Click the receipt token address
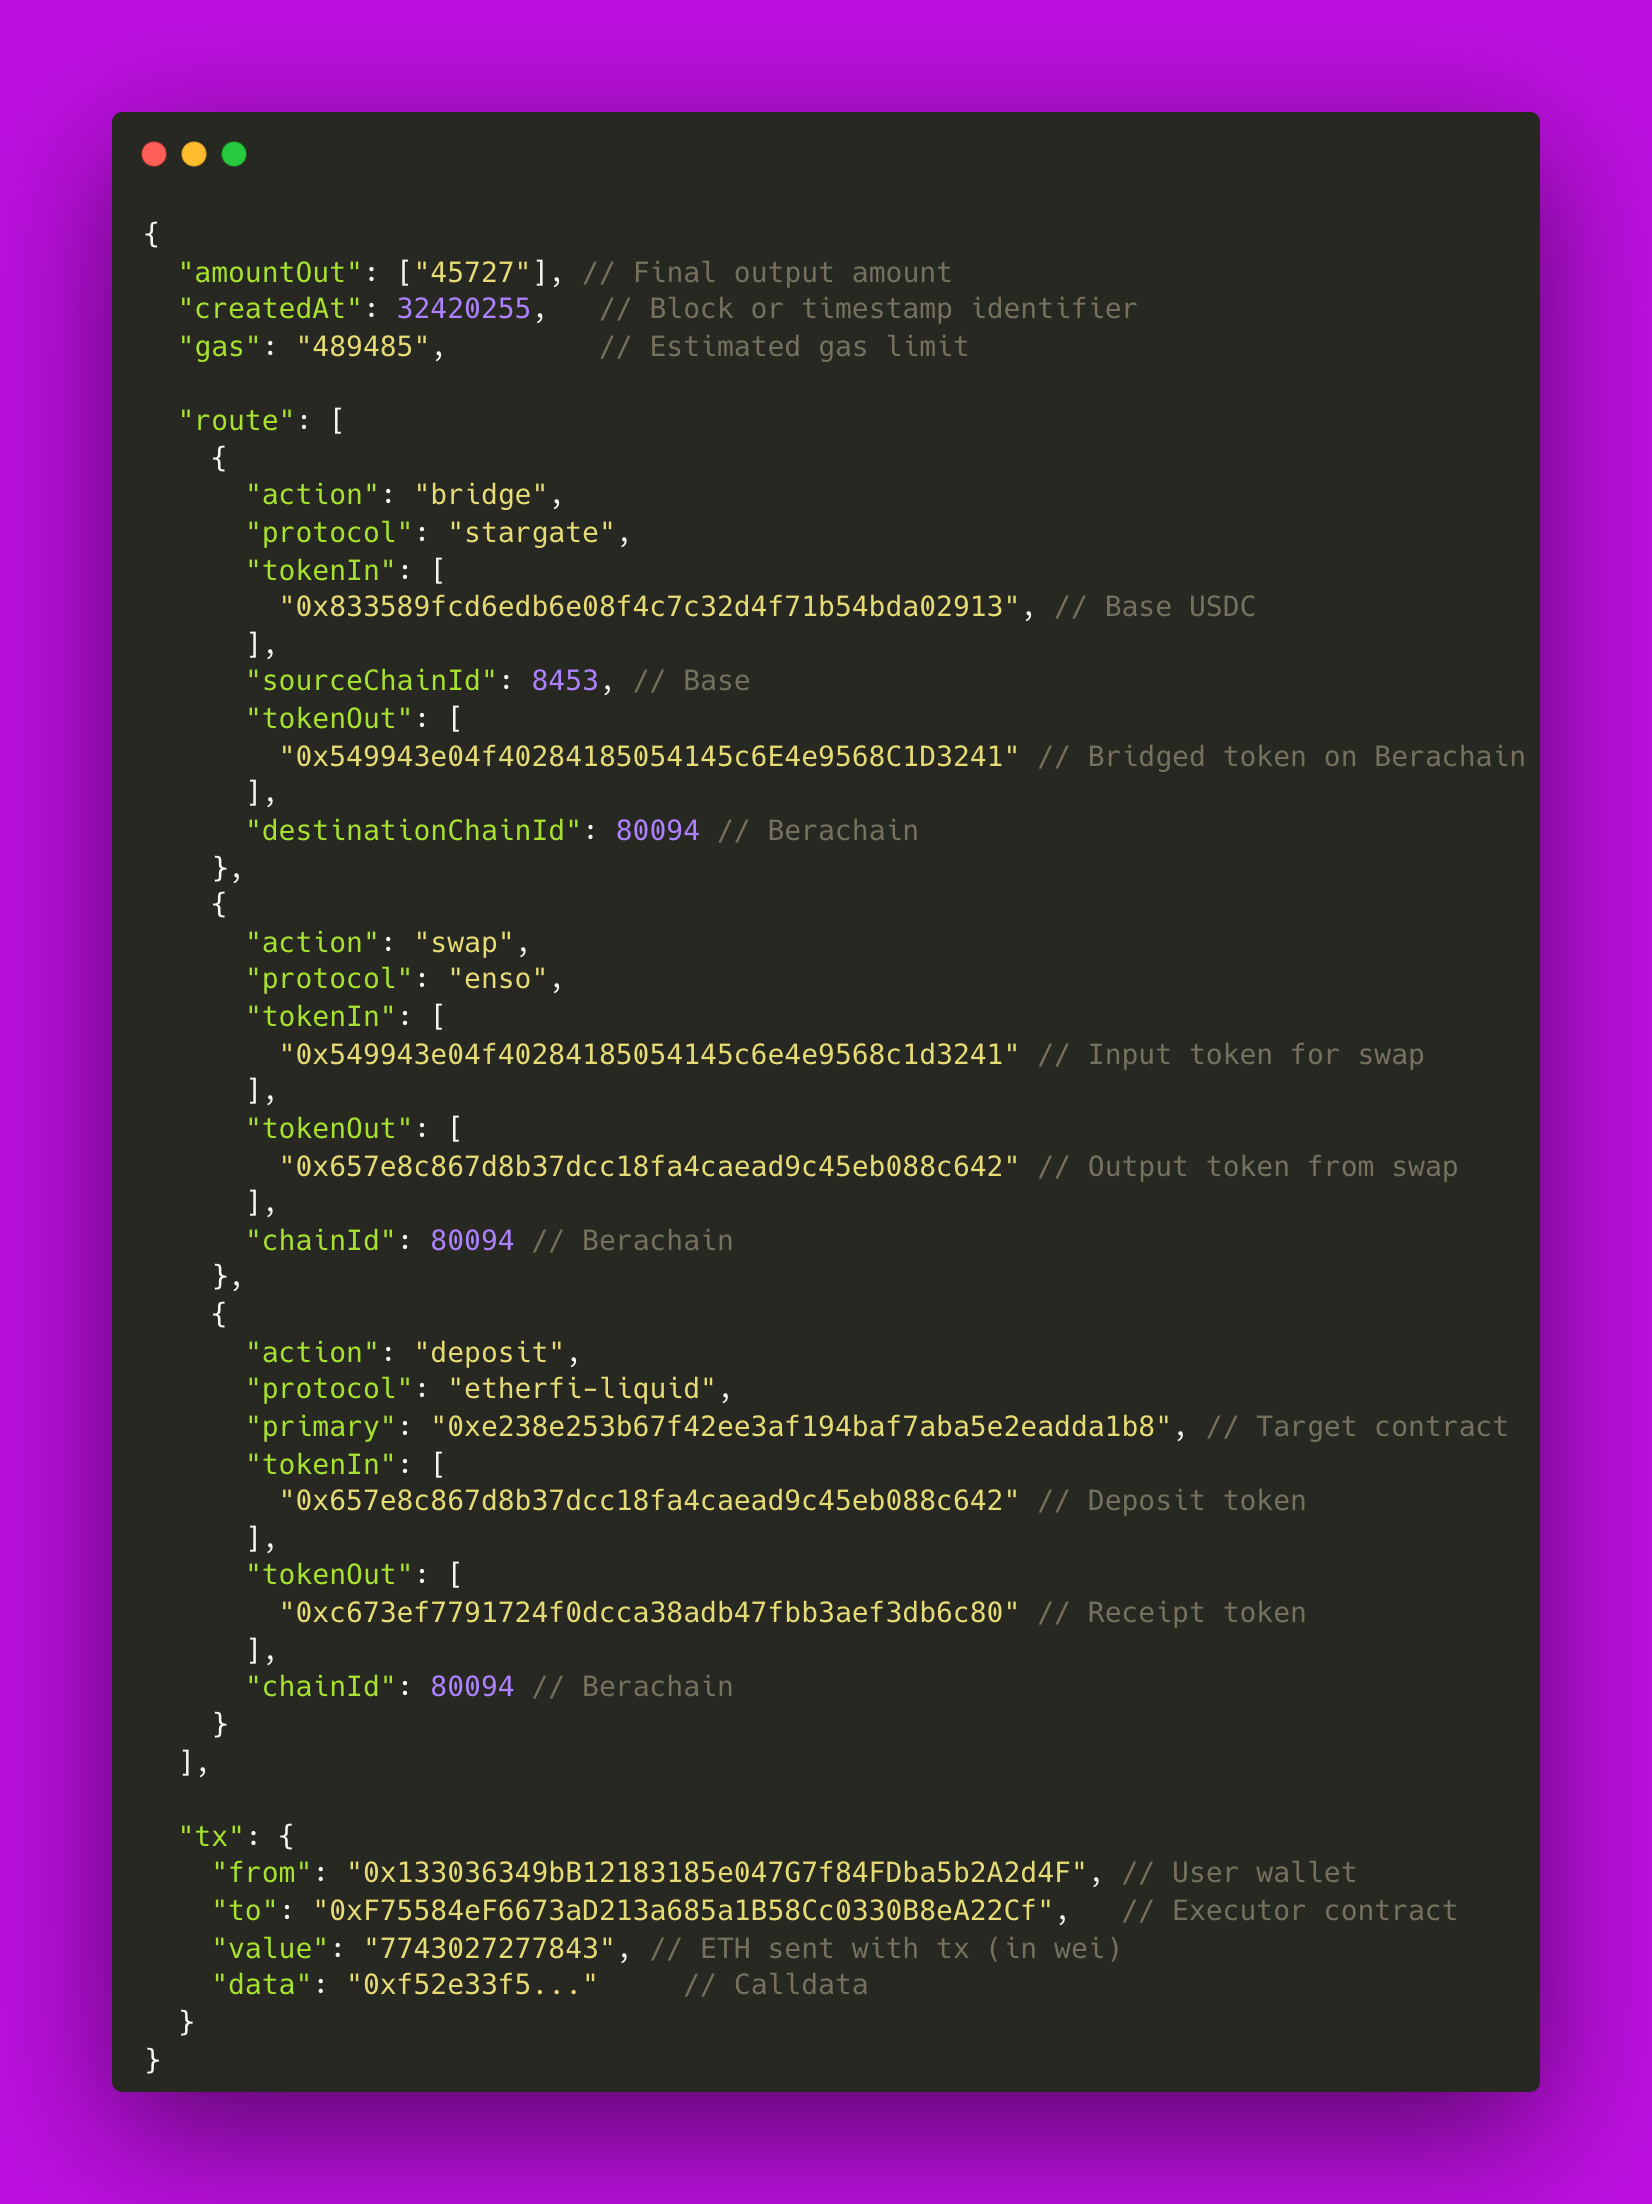This screenshot has width=1652, height=2204. [649, 1613]
